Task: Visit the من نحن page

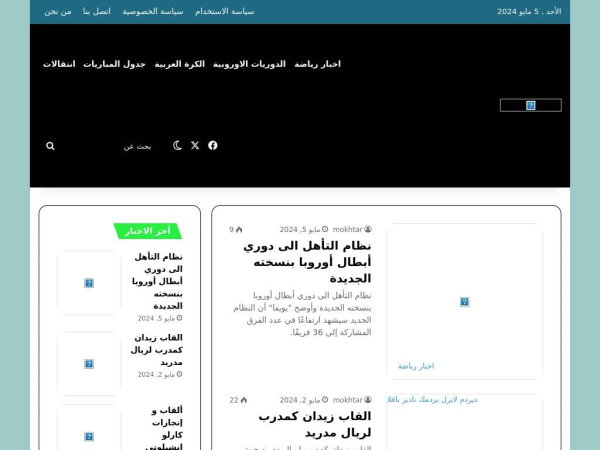Action: click(x=58, y=11)
